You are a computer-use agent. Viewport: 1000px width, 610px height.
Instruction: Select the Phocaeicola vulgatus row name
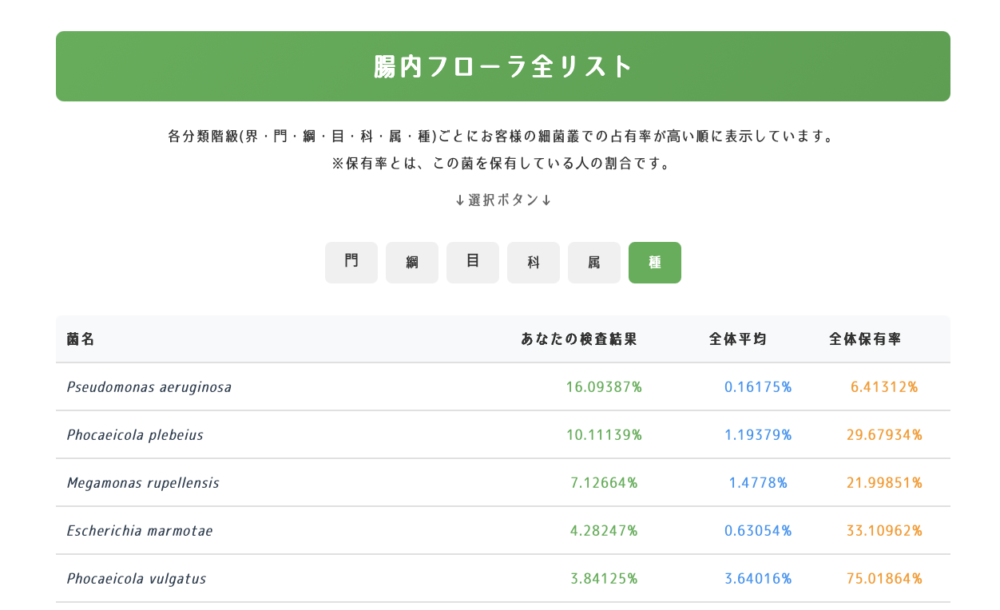tap(136, 579)
